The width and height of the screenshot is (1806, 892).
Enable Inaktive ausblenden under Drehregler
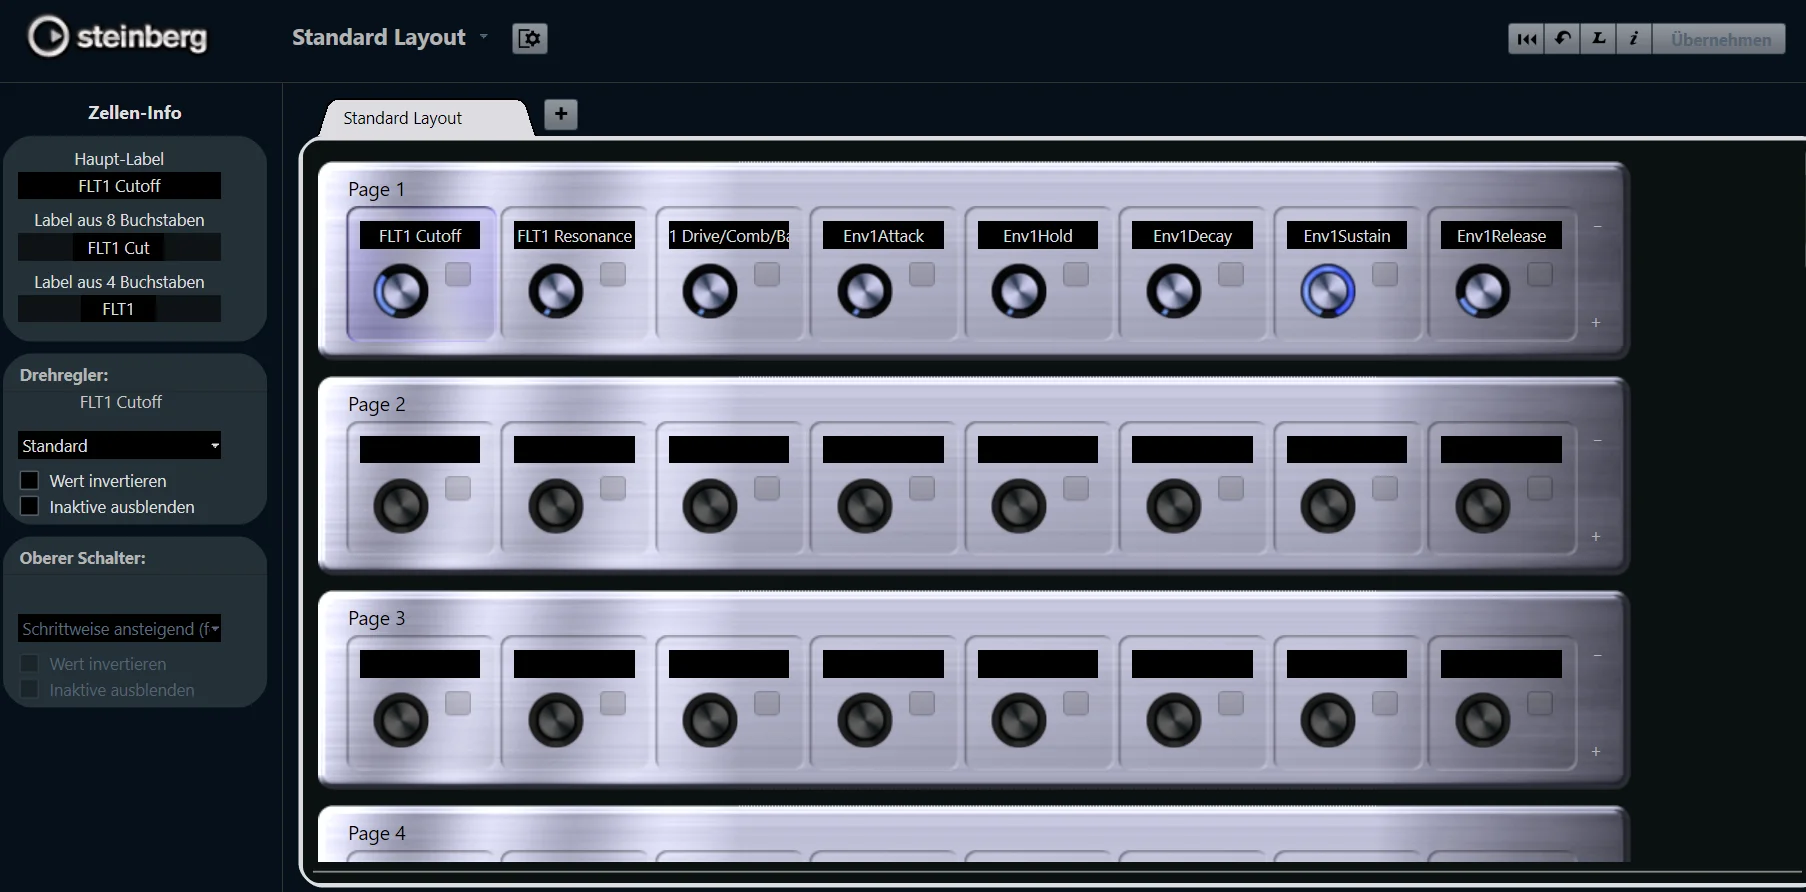tap(30, 507)
